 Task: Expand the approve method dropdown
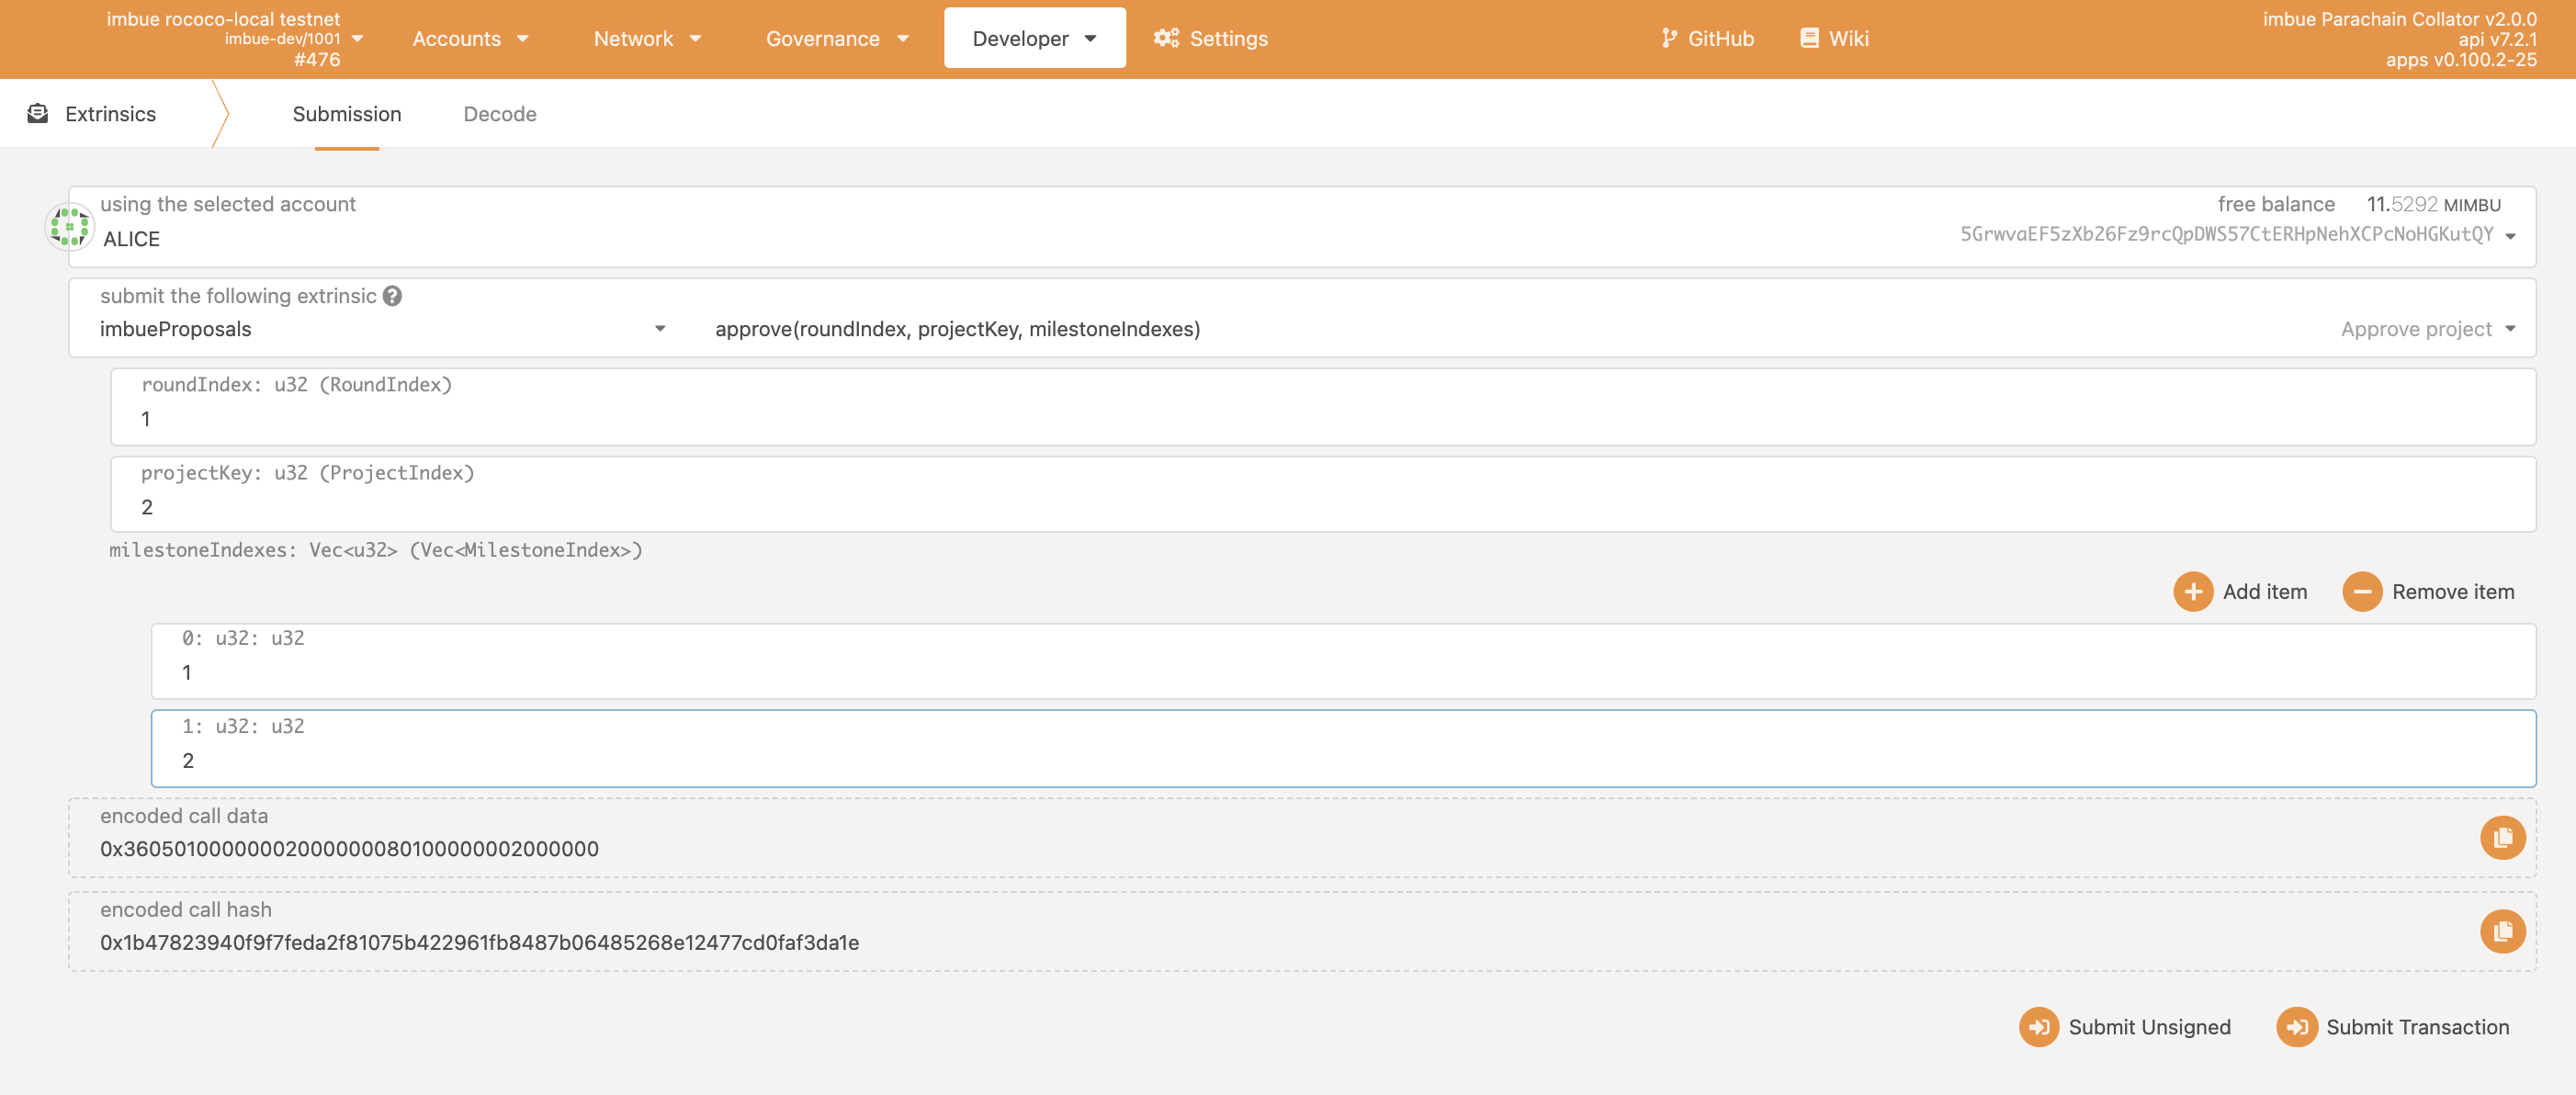pos(2509,329)
